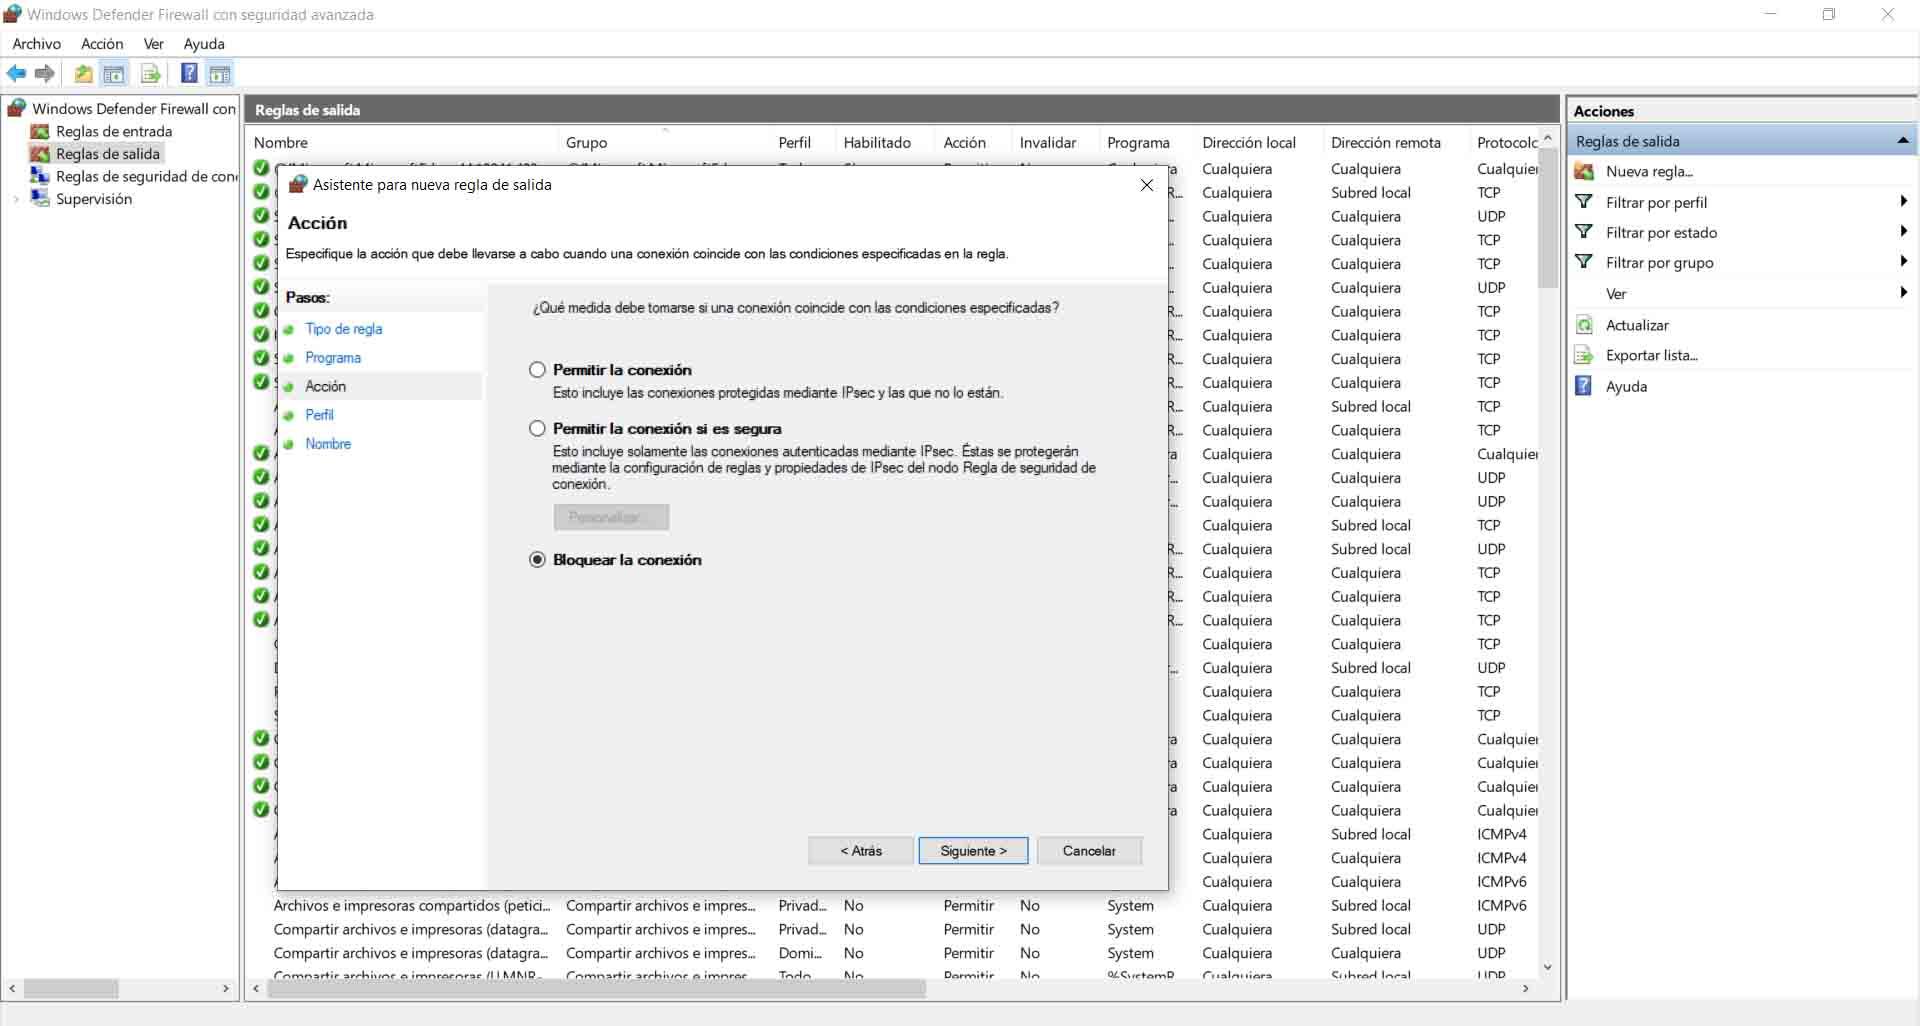Click the Reglas de seguridad de conexión icon
Screen dimensions: 1920x1026
(x=40, y=176)
